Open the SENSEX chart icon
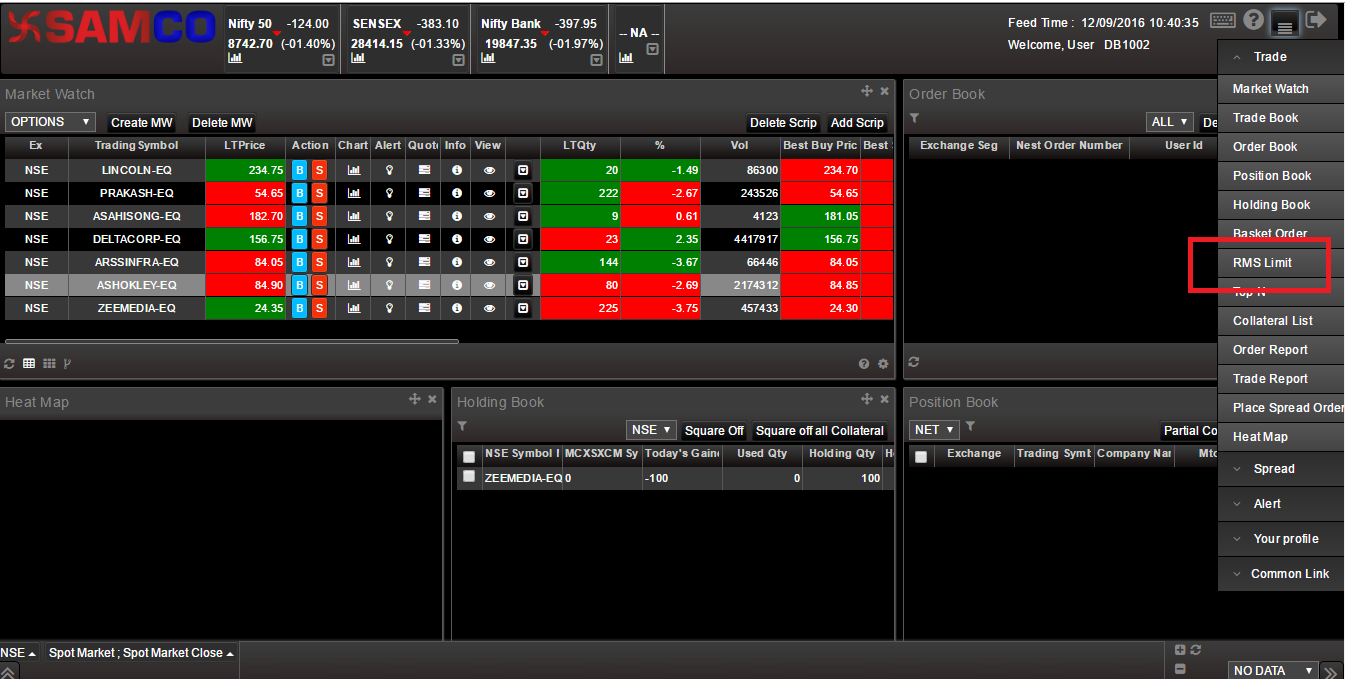This screenshot has width=1345, height=679. [358, 58]
